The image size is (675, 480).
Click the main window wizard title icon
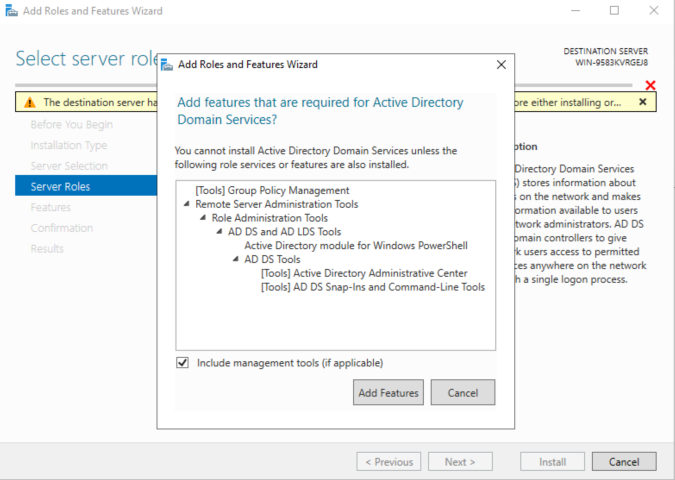click(12, 11)
